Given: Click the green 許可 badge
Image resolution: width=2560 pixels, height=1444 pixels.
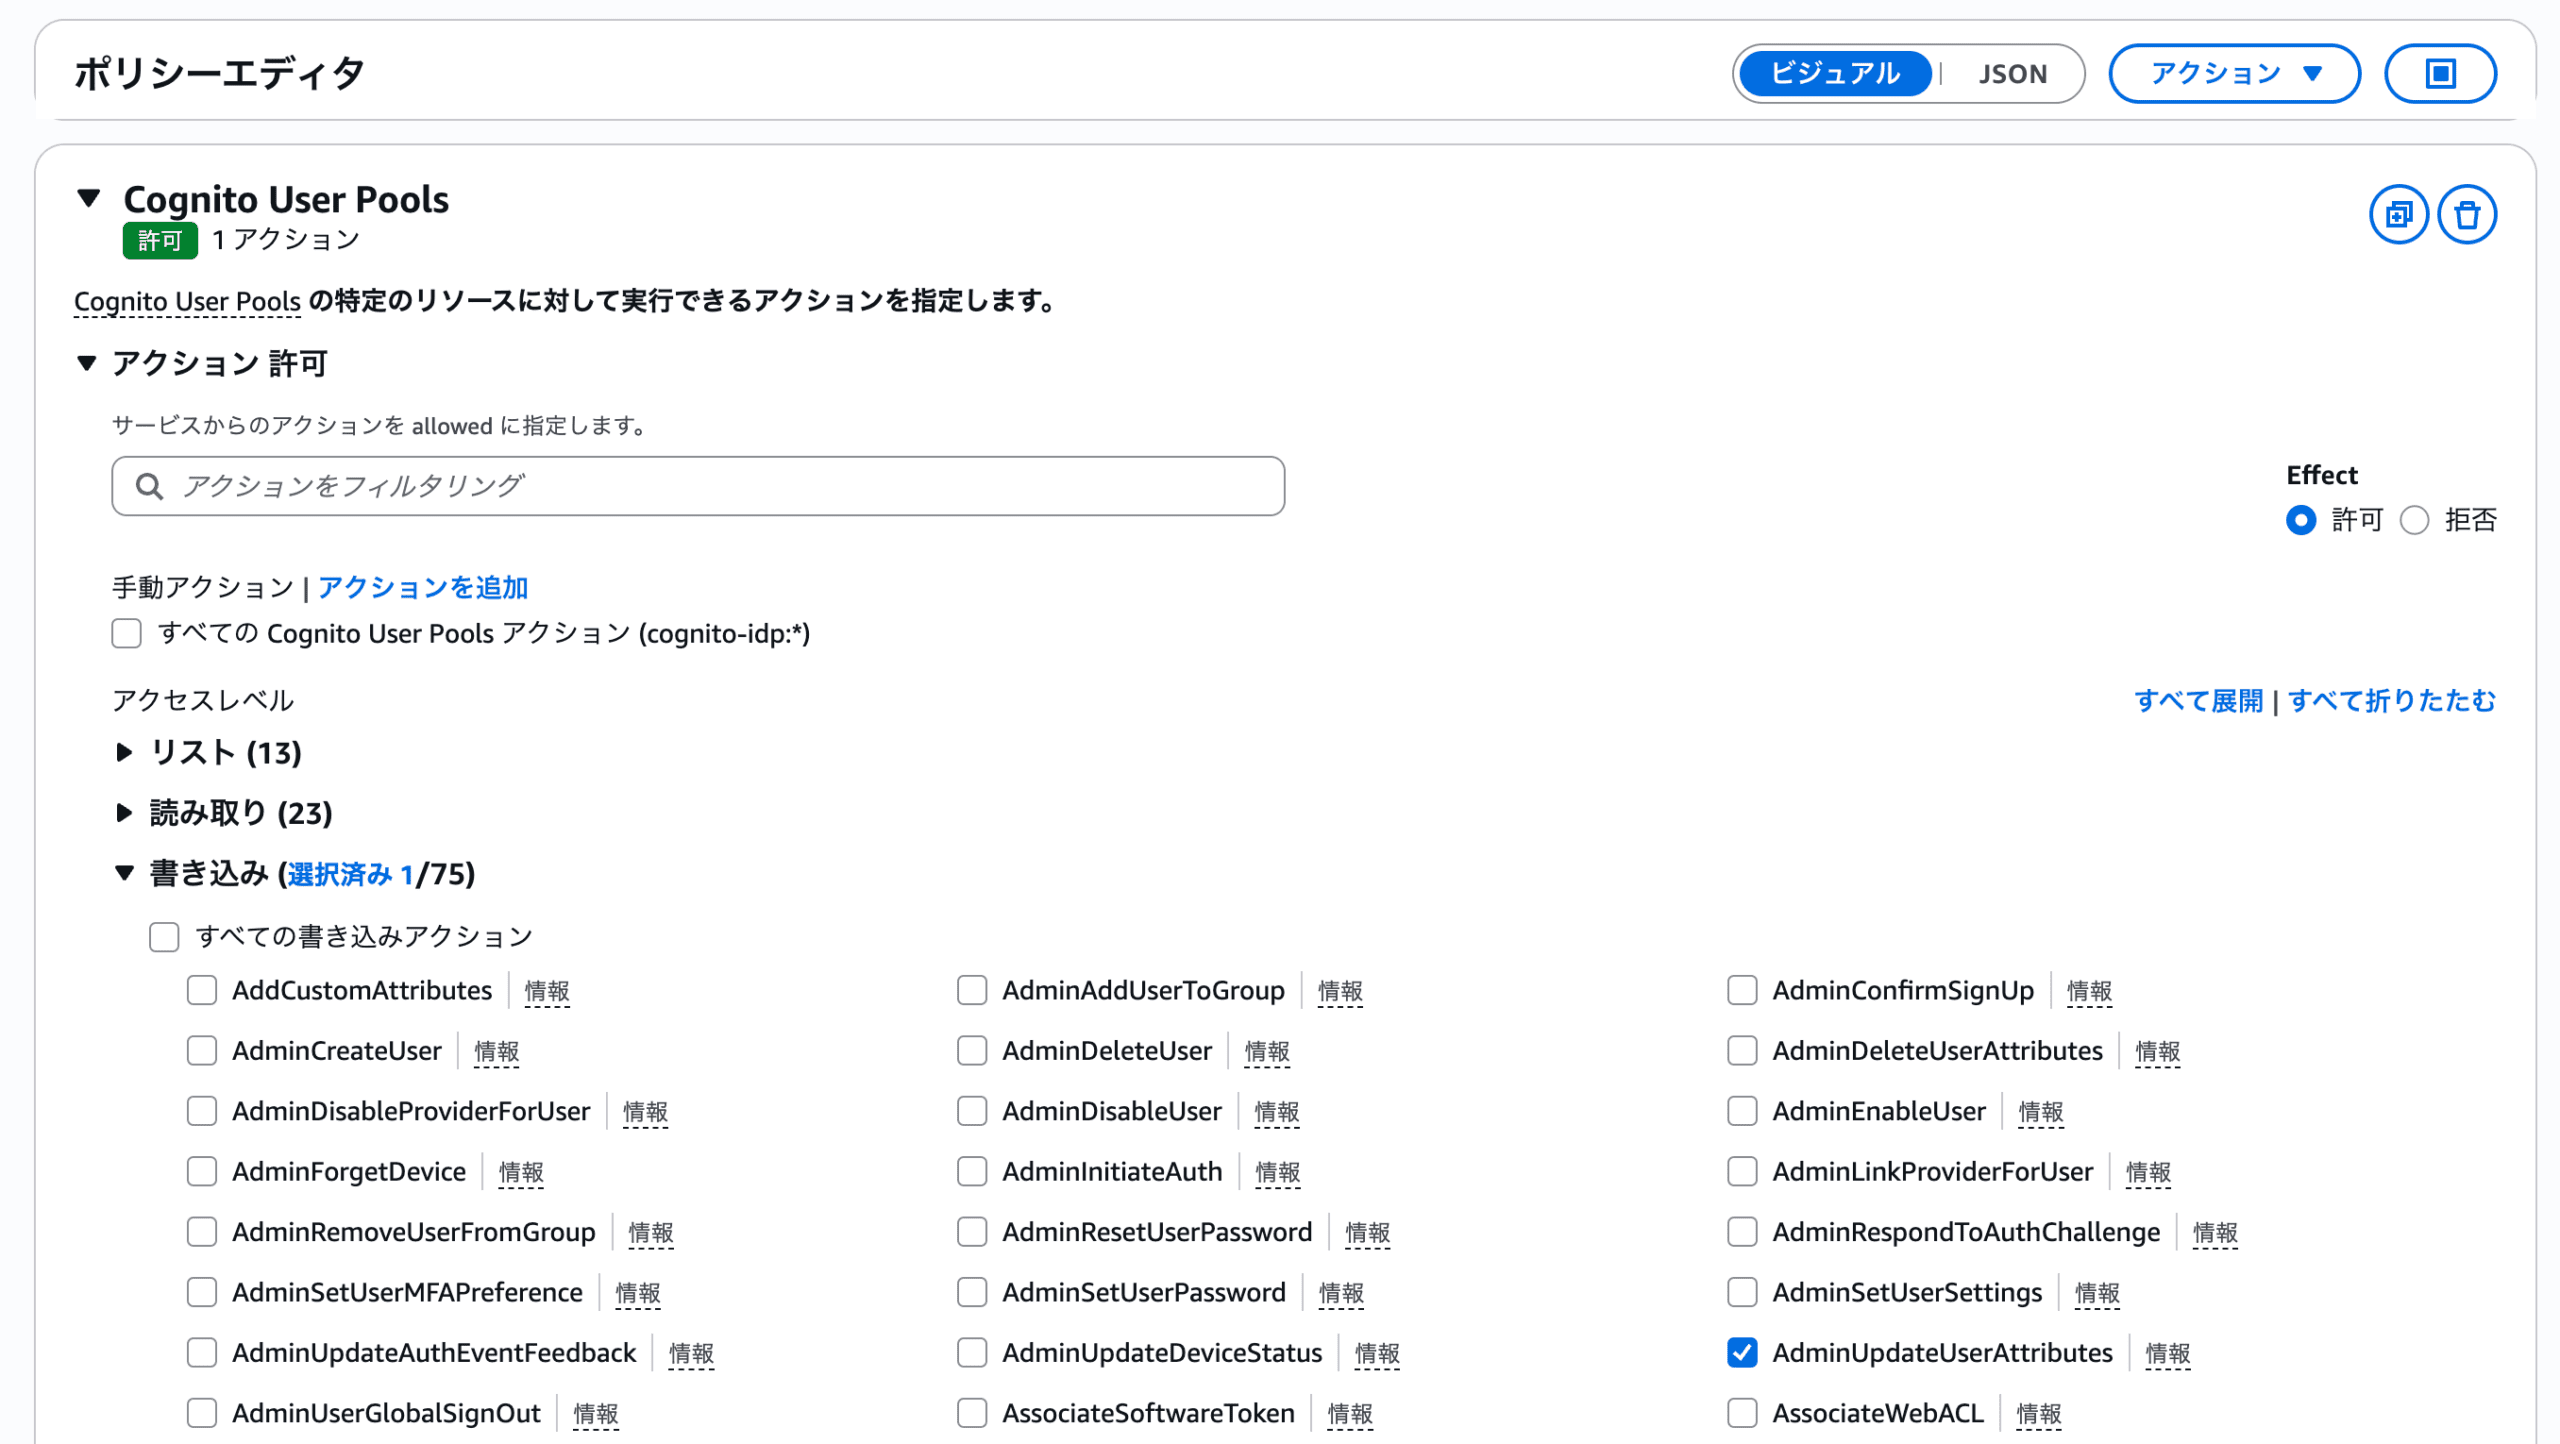Looking at the screenshot, I should 160,240.
